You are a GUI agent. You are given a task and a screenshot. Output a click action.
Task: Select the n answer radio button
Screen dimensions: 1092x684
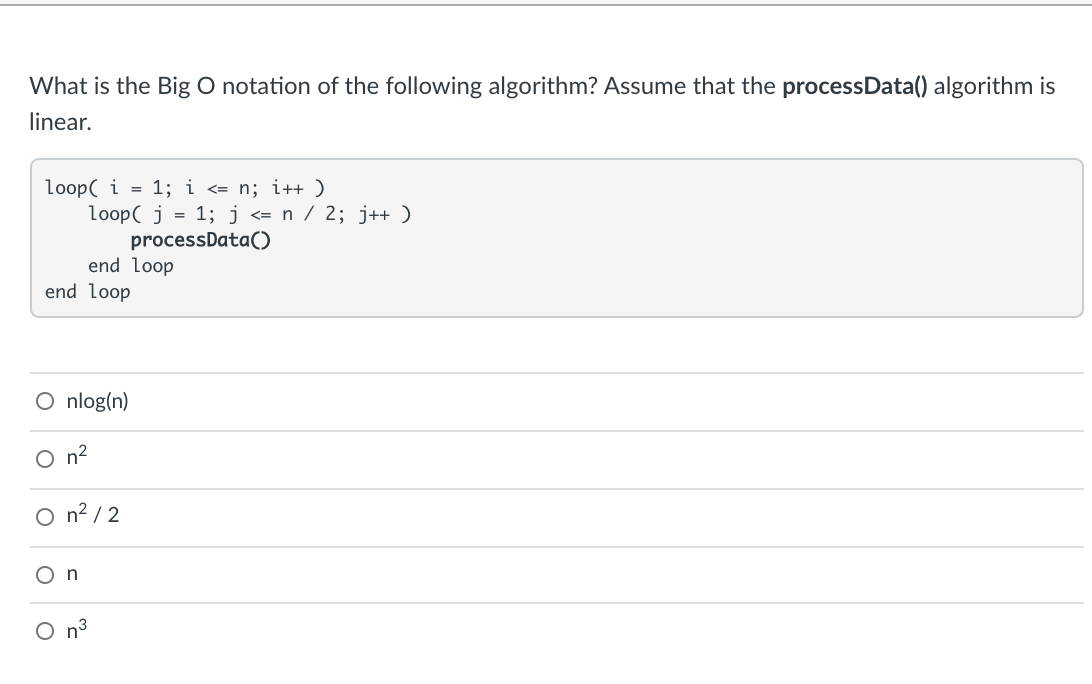tap(44, 573)
